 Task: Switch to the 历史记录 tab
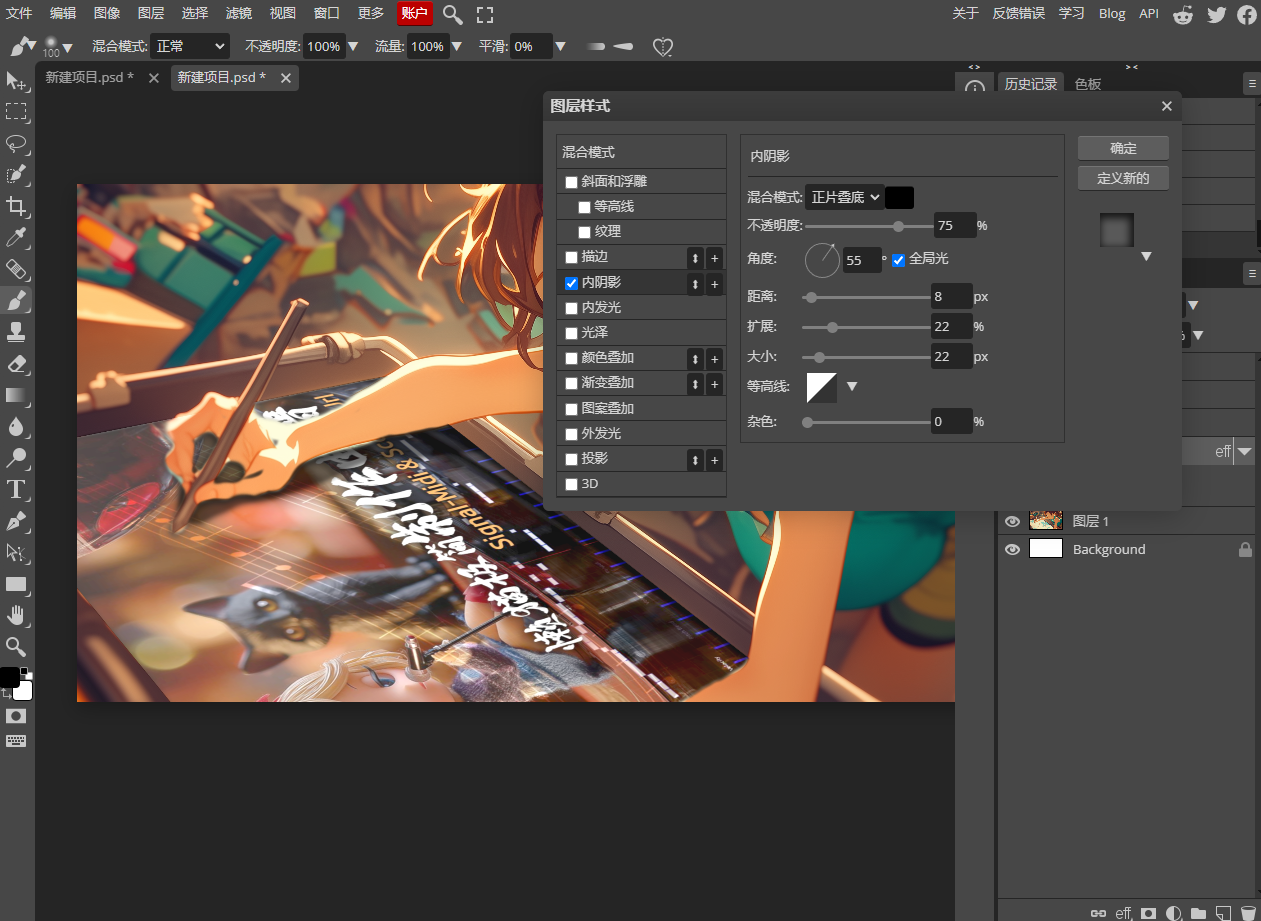[x=1031, y=84]
